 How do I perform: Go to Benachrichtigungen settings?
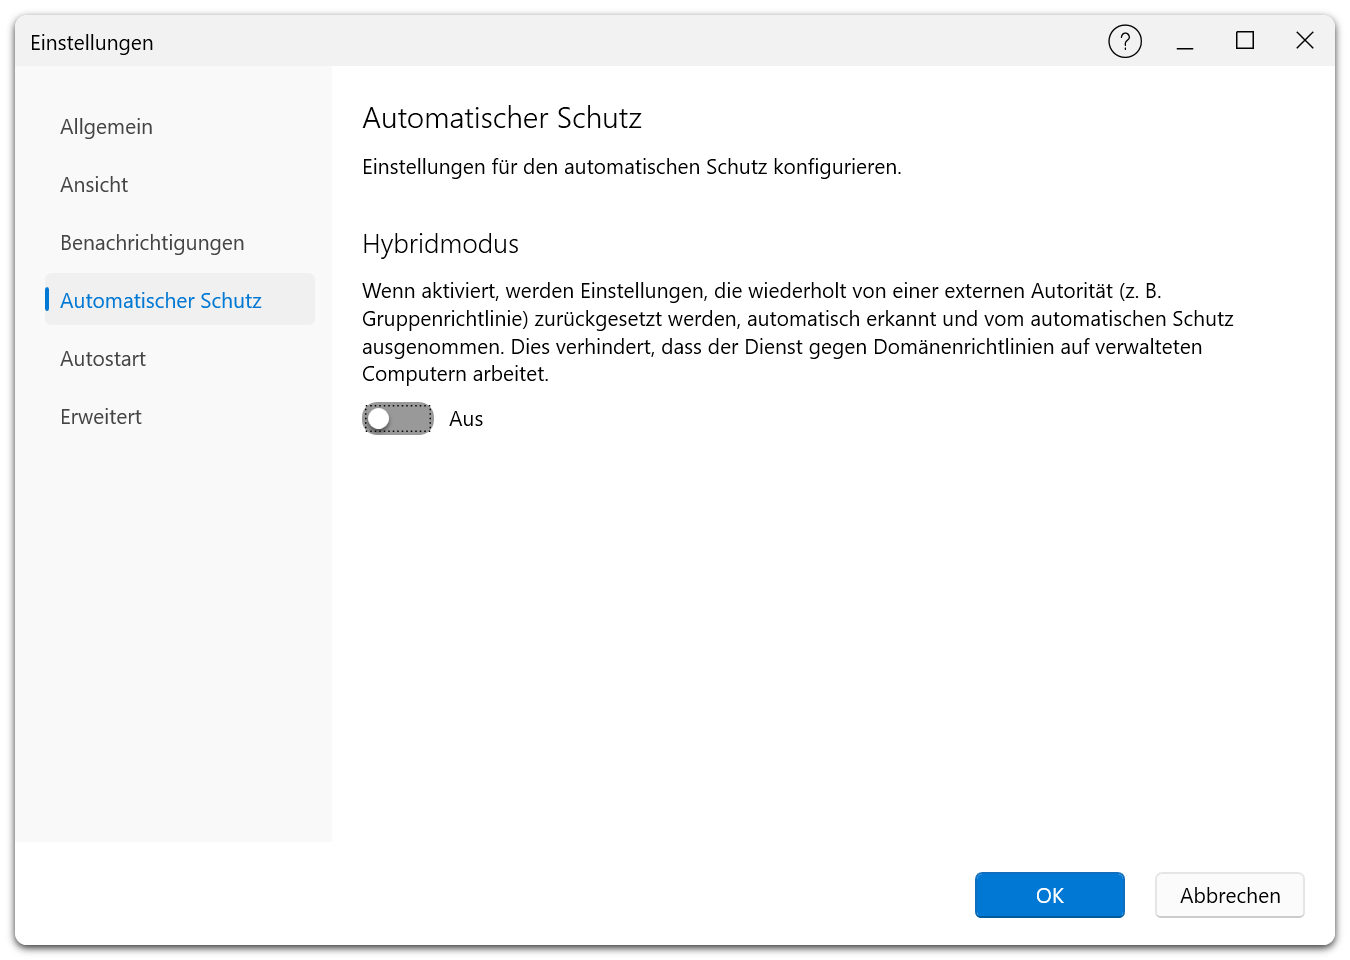(x=180, y=243)
